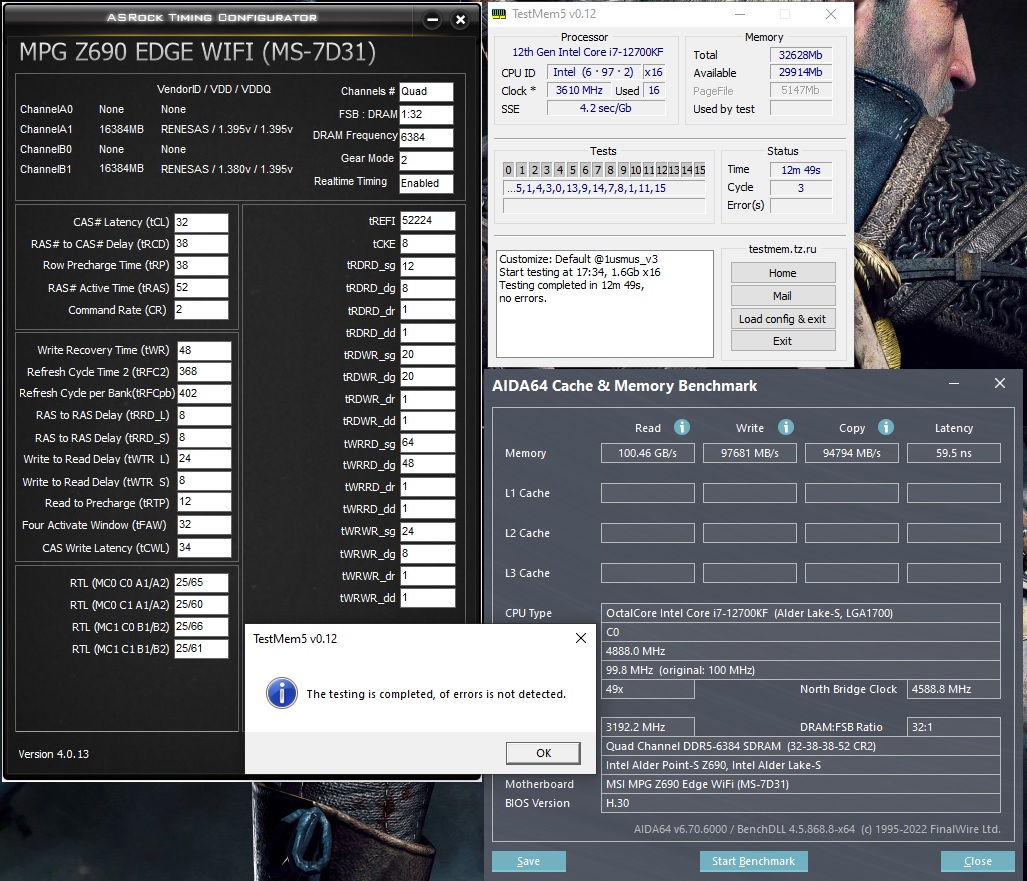Screen dimensions: 1027x881
Task: Click RTL (MC0 C0 A1/A2) field 25/65
Action: [x=201, y=582]
